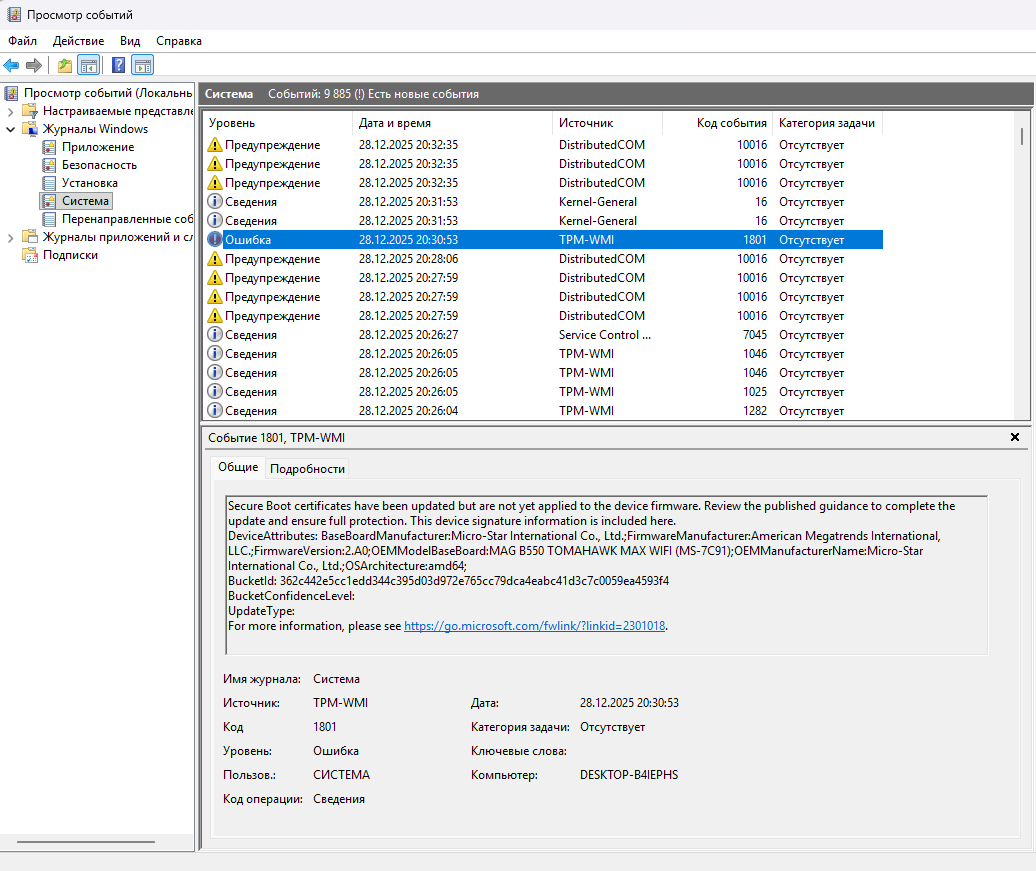Image resolution: width=1036 pixels, height=871 pixels.
Task: Click the up-one-level folder toolbar icon
Action: [65, 65]
